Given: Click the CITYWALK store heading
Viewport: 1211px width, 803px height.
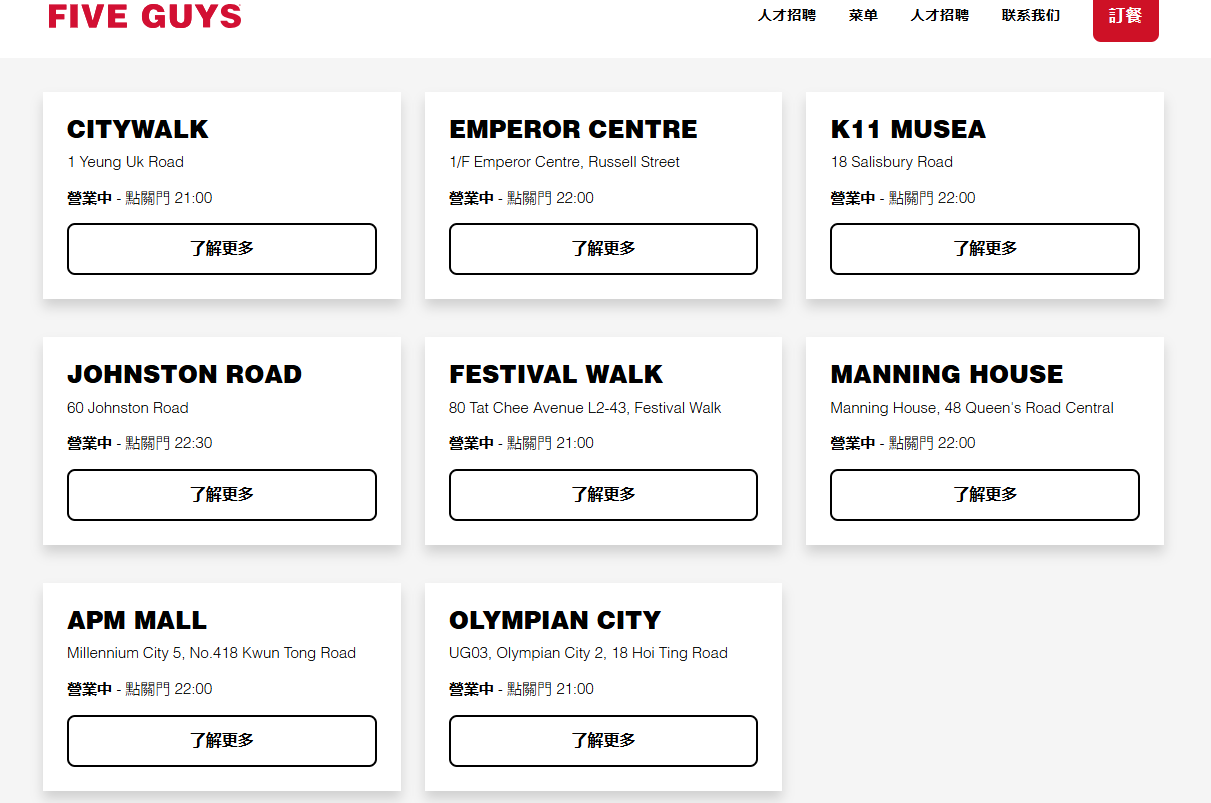Looking at the screenshot, I should pyautogui.click(x=138, y=130).
